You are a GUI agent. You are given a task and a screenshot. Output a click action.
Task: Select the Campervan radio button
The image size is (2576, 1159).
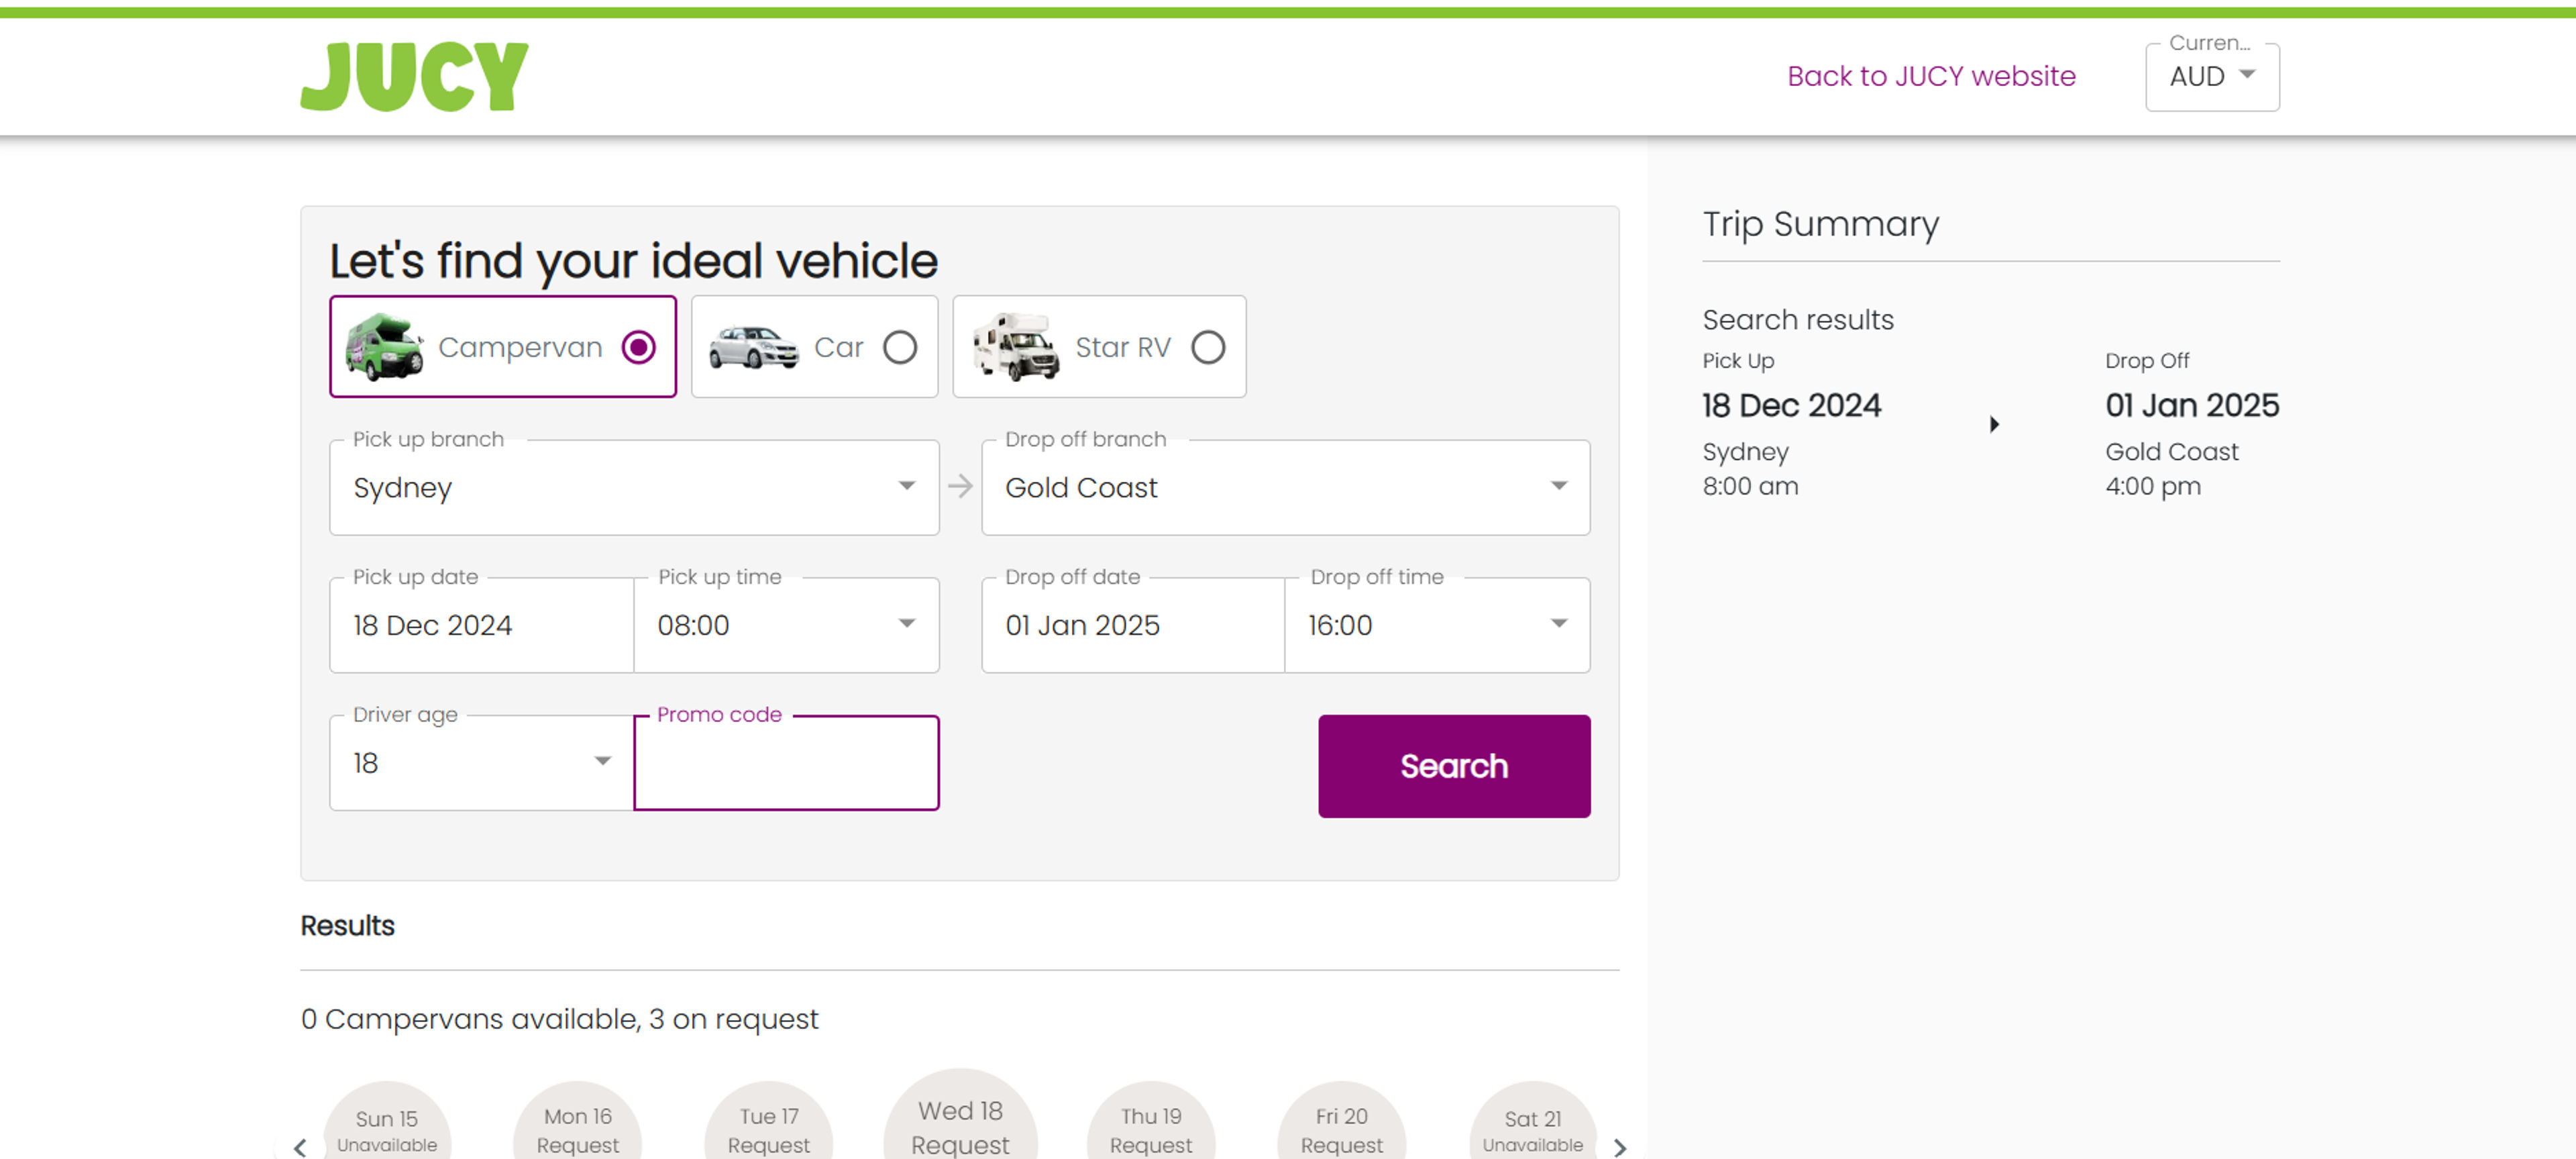tap(639, 347)
